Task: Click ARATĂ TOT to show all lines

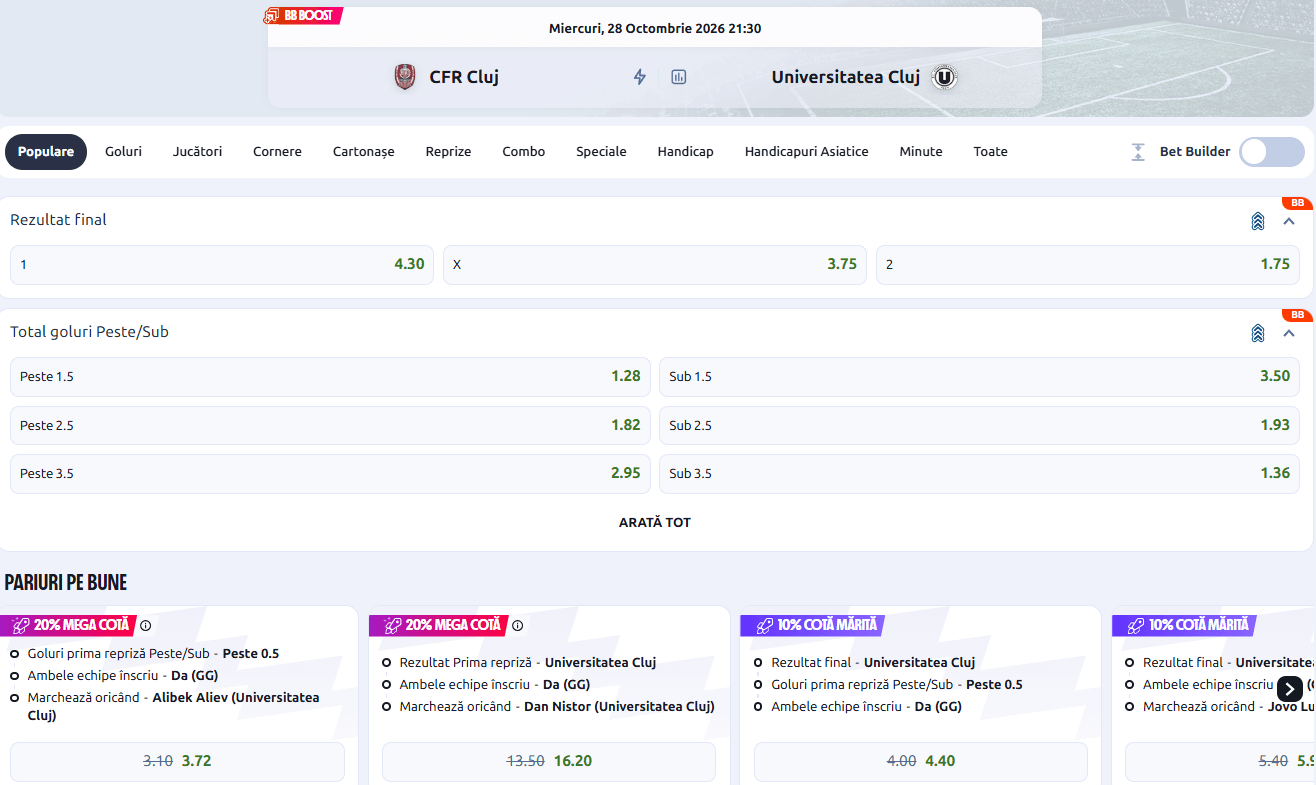Action: click(x=655, y=522)
